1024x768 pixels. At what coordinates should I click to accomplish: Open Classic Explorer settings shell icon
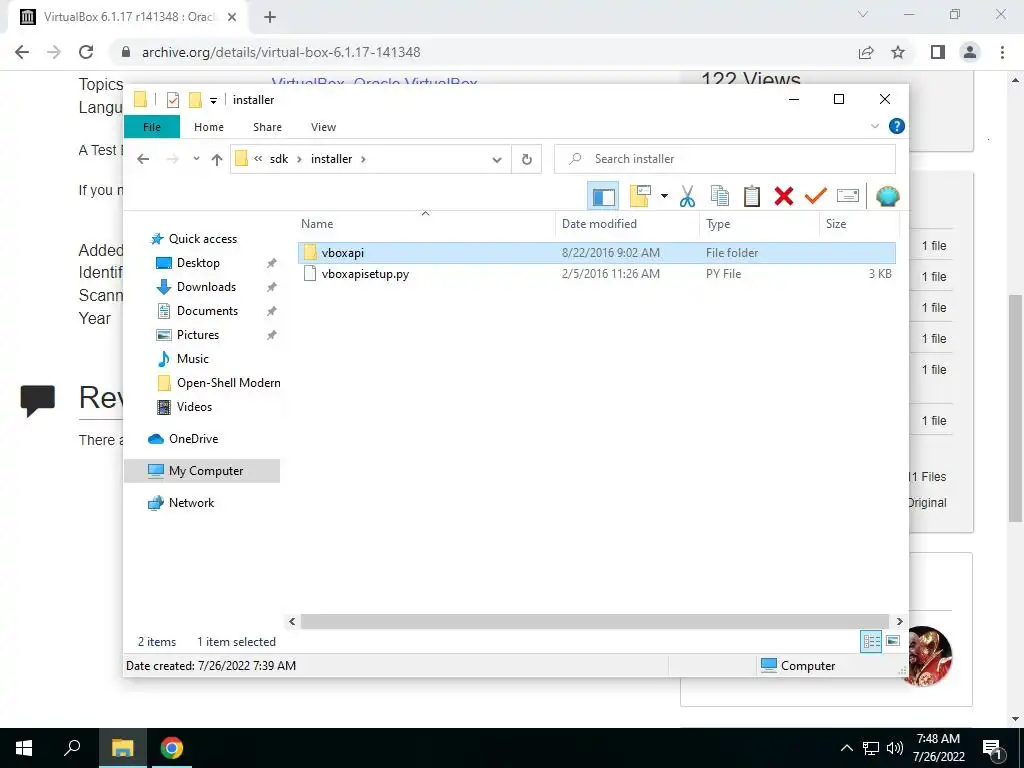[888, 196]
